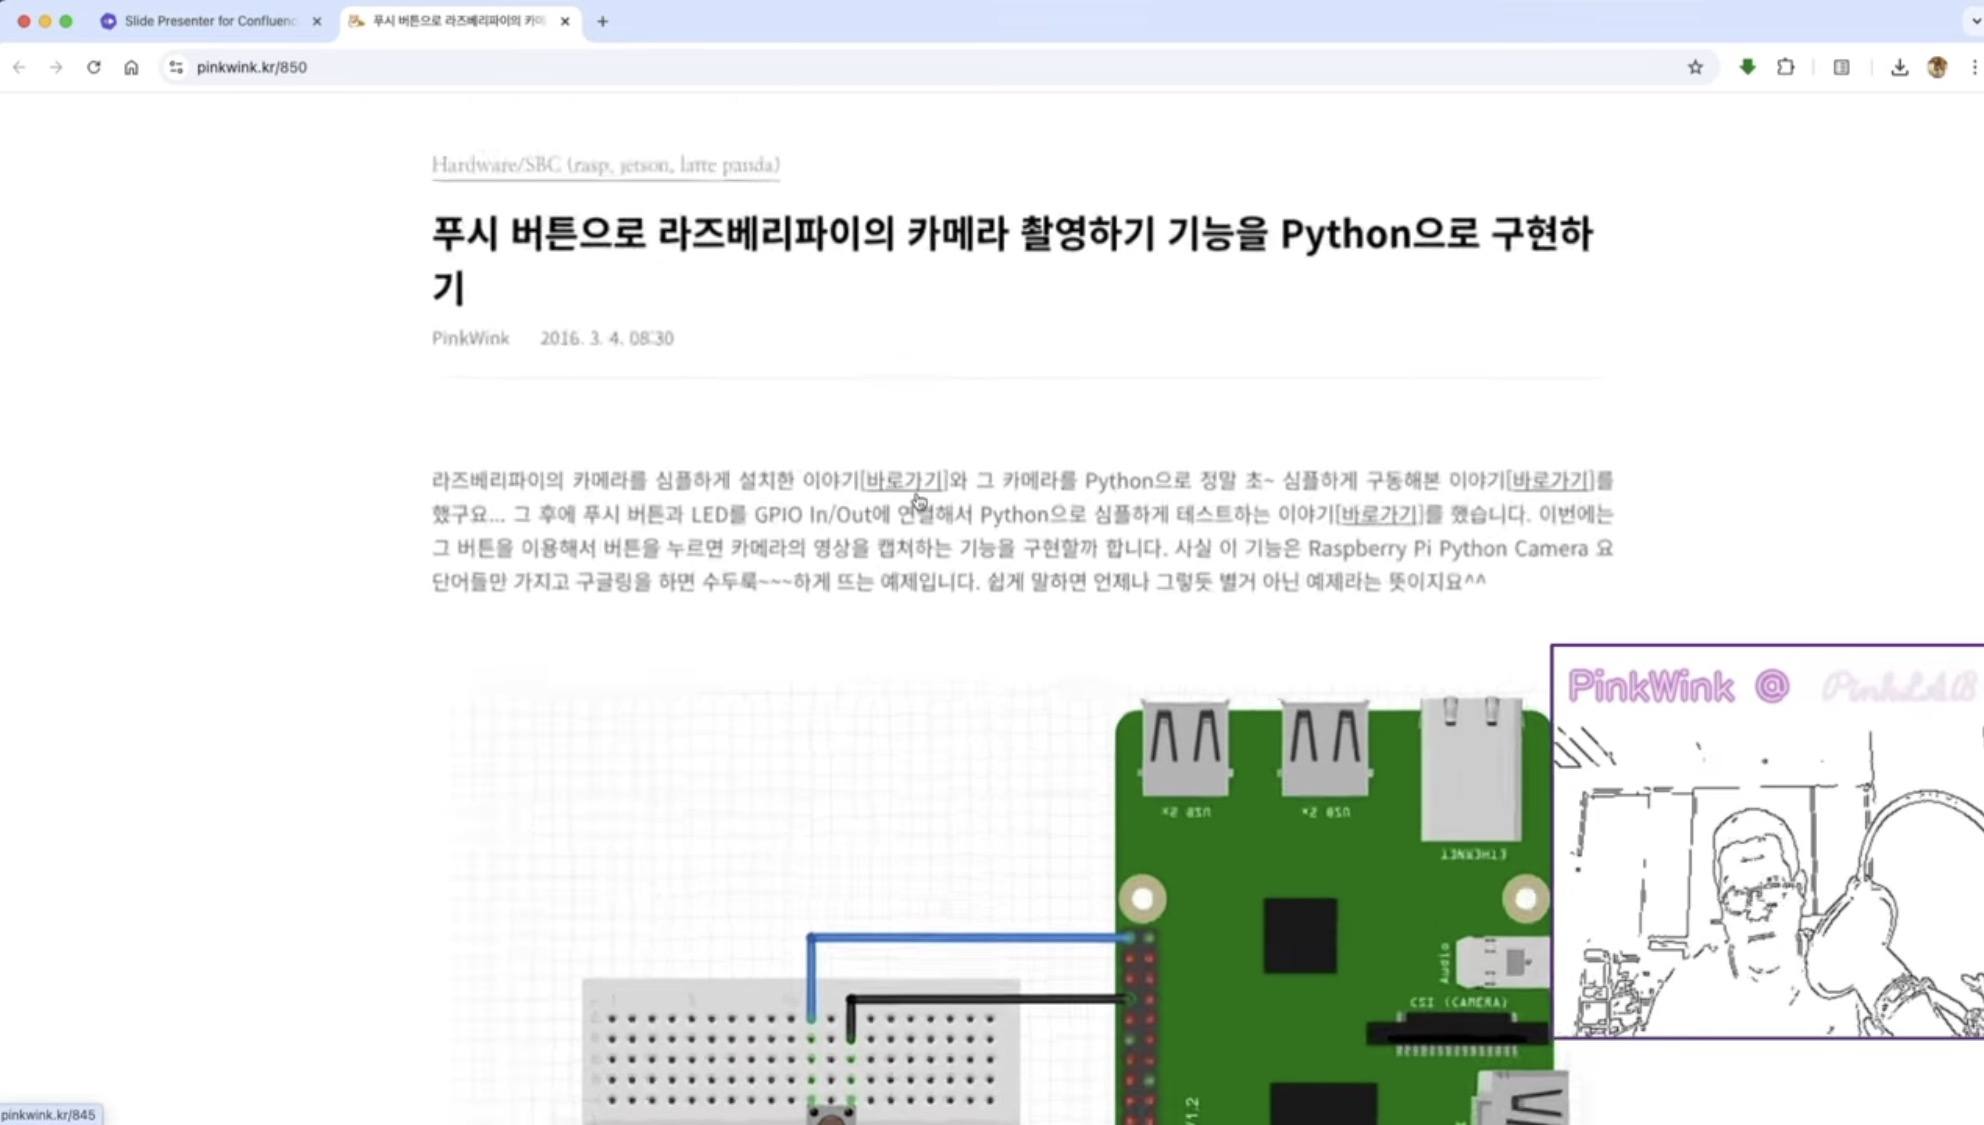This screenshot has width=1984, height=1125.
Task: Open the extensions puzzle icon
Action: 1785,67
